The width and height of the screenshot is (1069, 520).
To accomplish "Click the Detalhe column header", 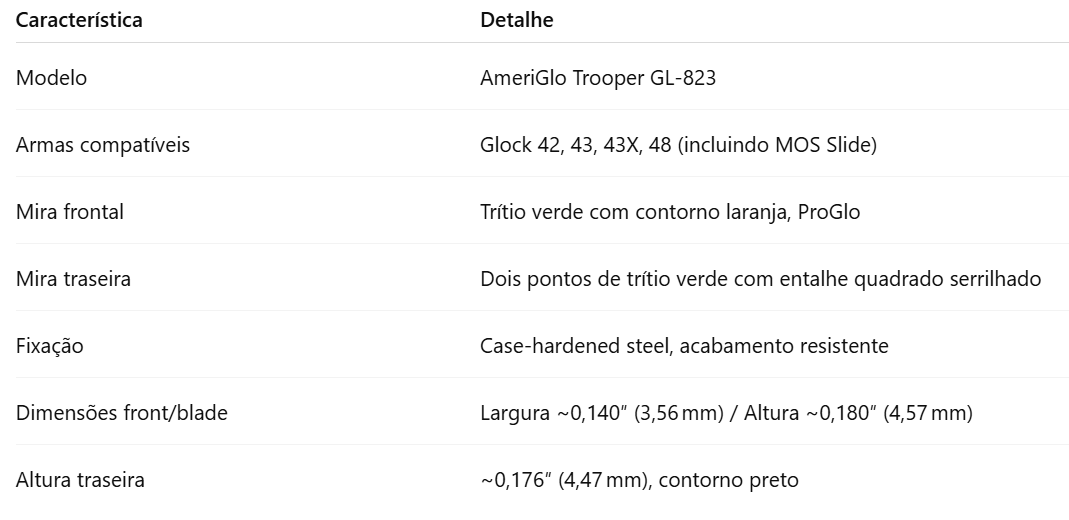I will [x=516, y=20].
